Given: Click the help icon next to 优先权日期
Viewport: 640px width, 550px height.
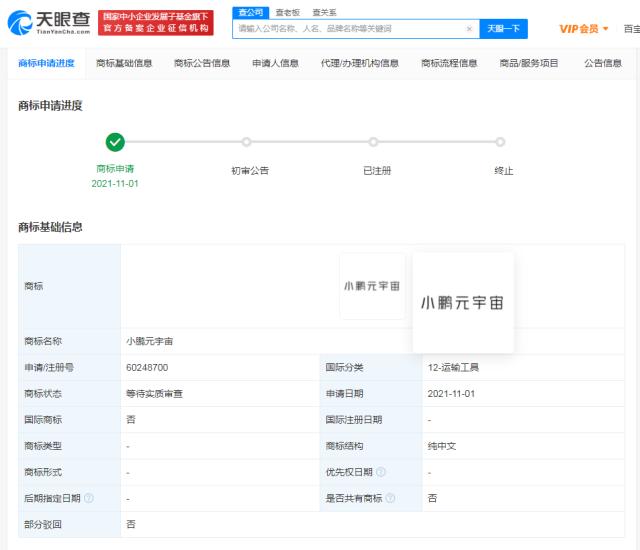Looking at the screenshot, I should [x=381, y=472].
